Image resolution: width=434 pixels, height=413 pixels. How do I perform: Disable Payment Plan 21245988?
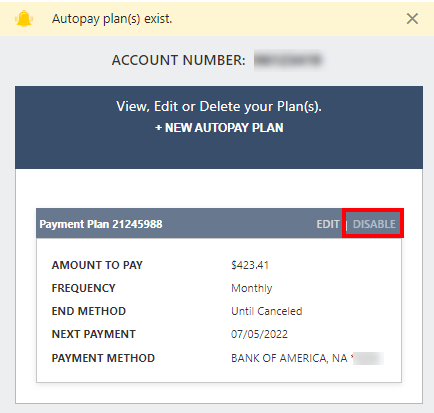click(374, 224)
